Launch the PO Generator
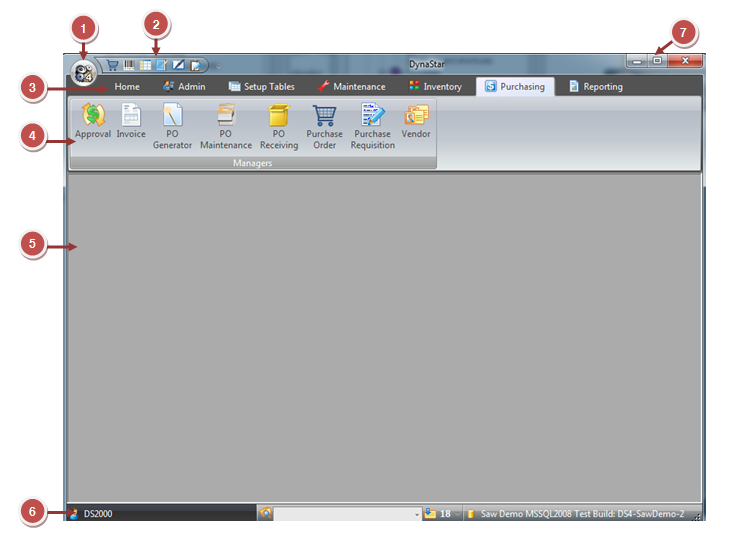The image size is (732, 542). [x=172, y=124]
